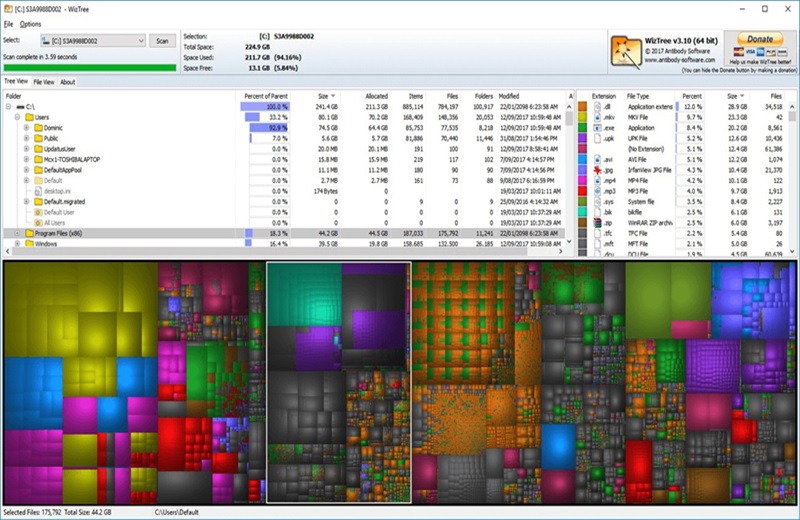Click the Scan button

pos(162,41)
